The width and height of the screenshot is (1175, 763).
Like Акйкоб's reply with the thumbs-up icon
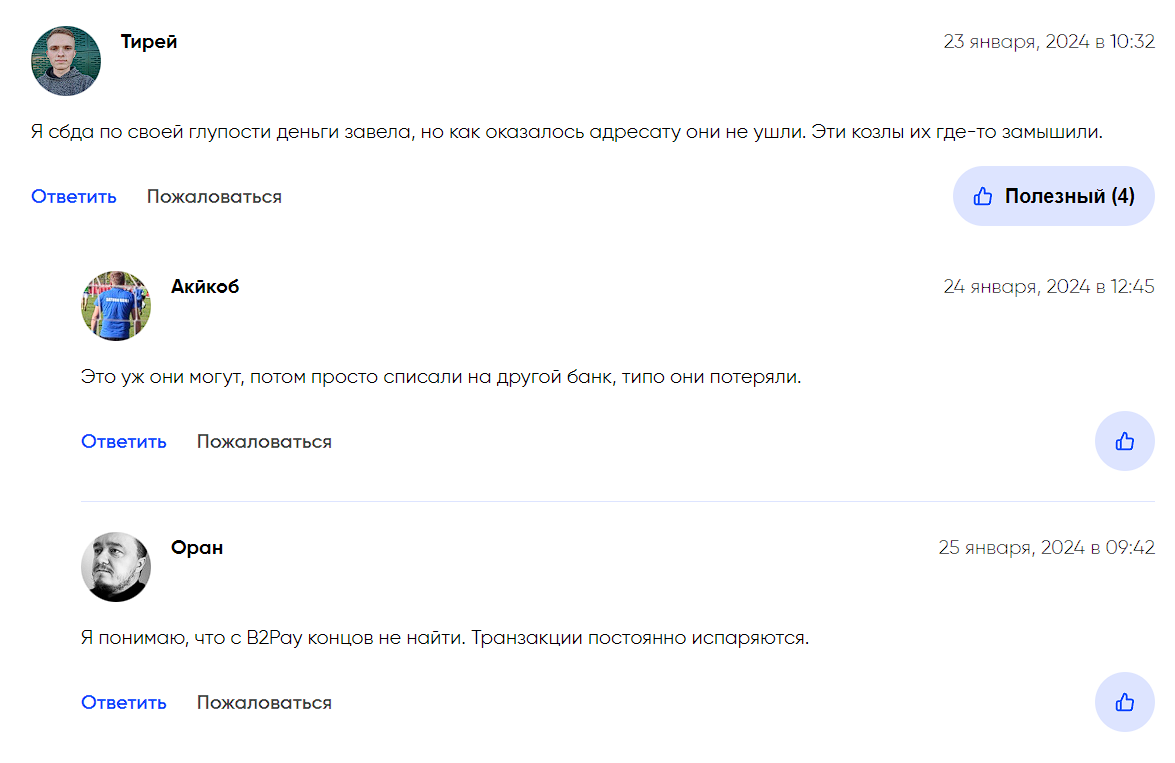coord(1124,441)
